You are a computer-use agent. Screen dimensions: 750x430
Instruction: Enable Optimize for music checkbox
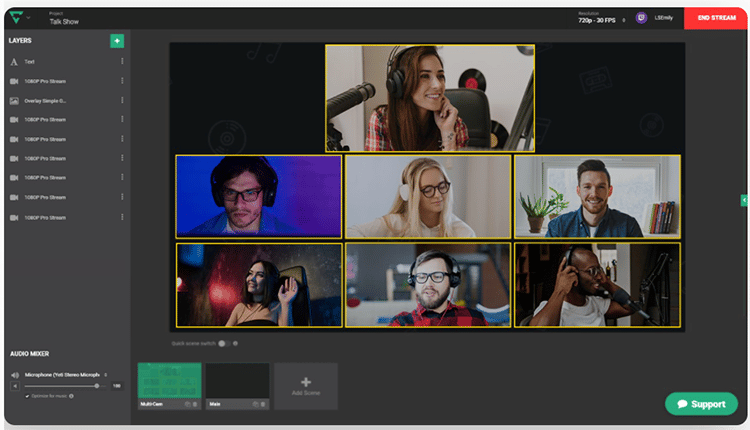28,395
